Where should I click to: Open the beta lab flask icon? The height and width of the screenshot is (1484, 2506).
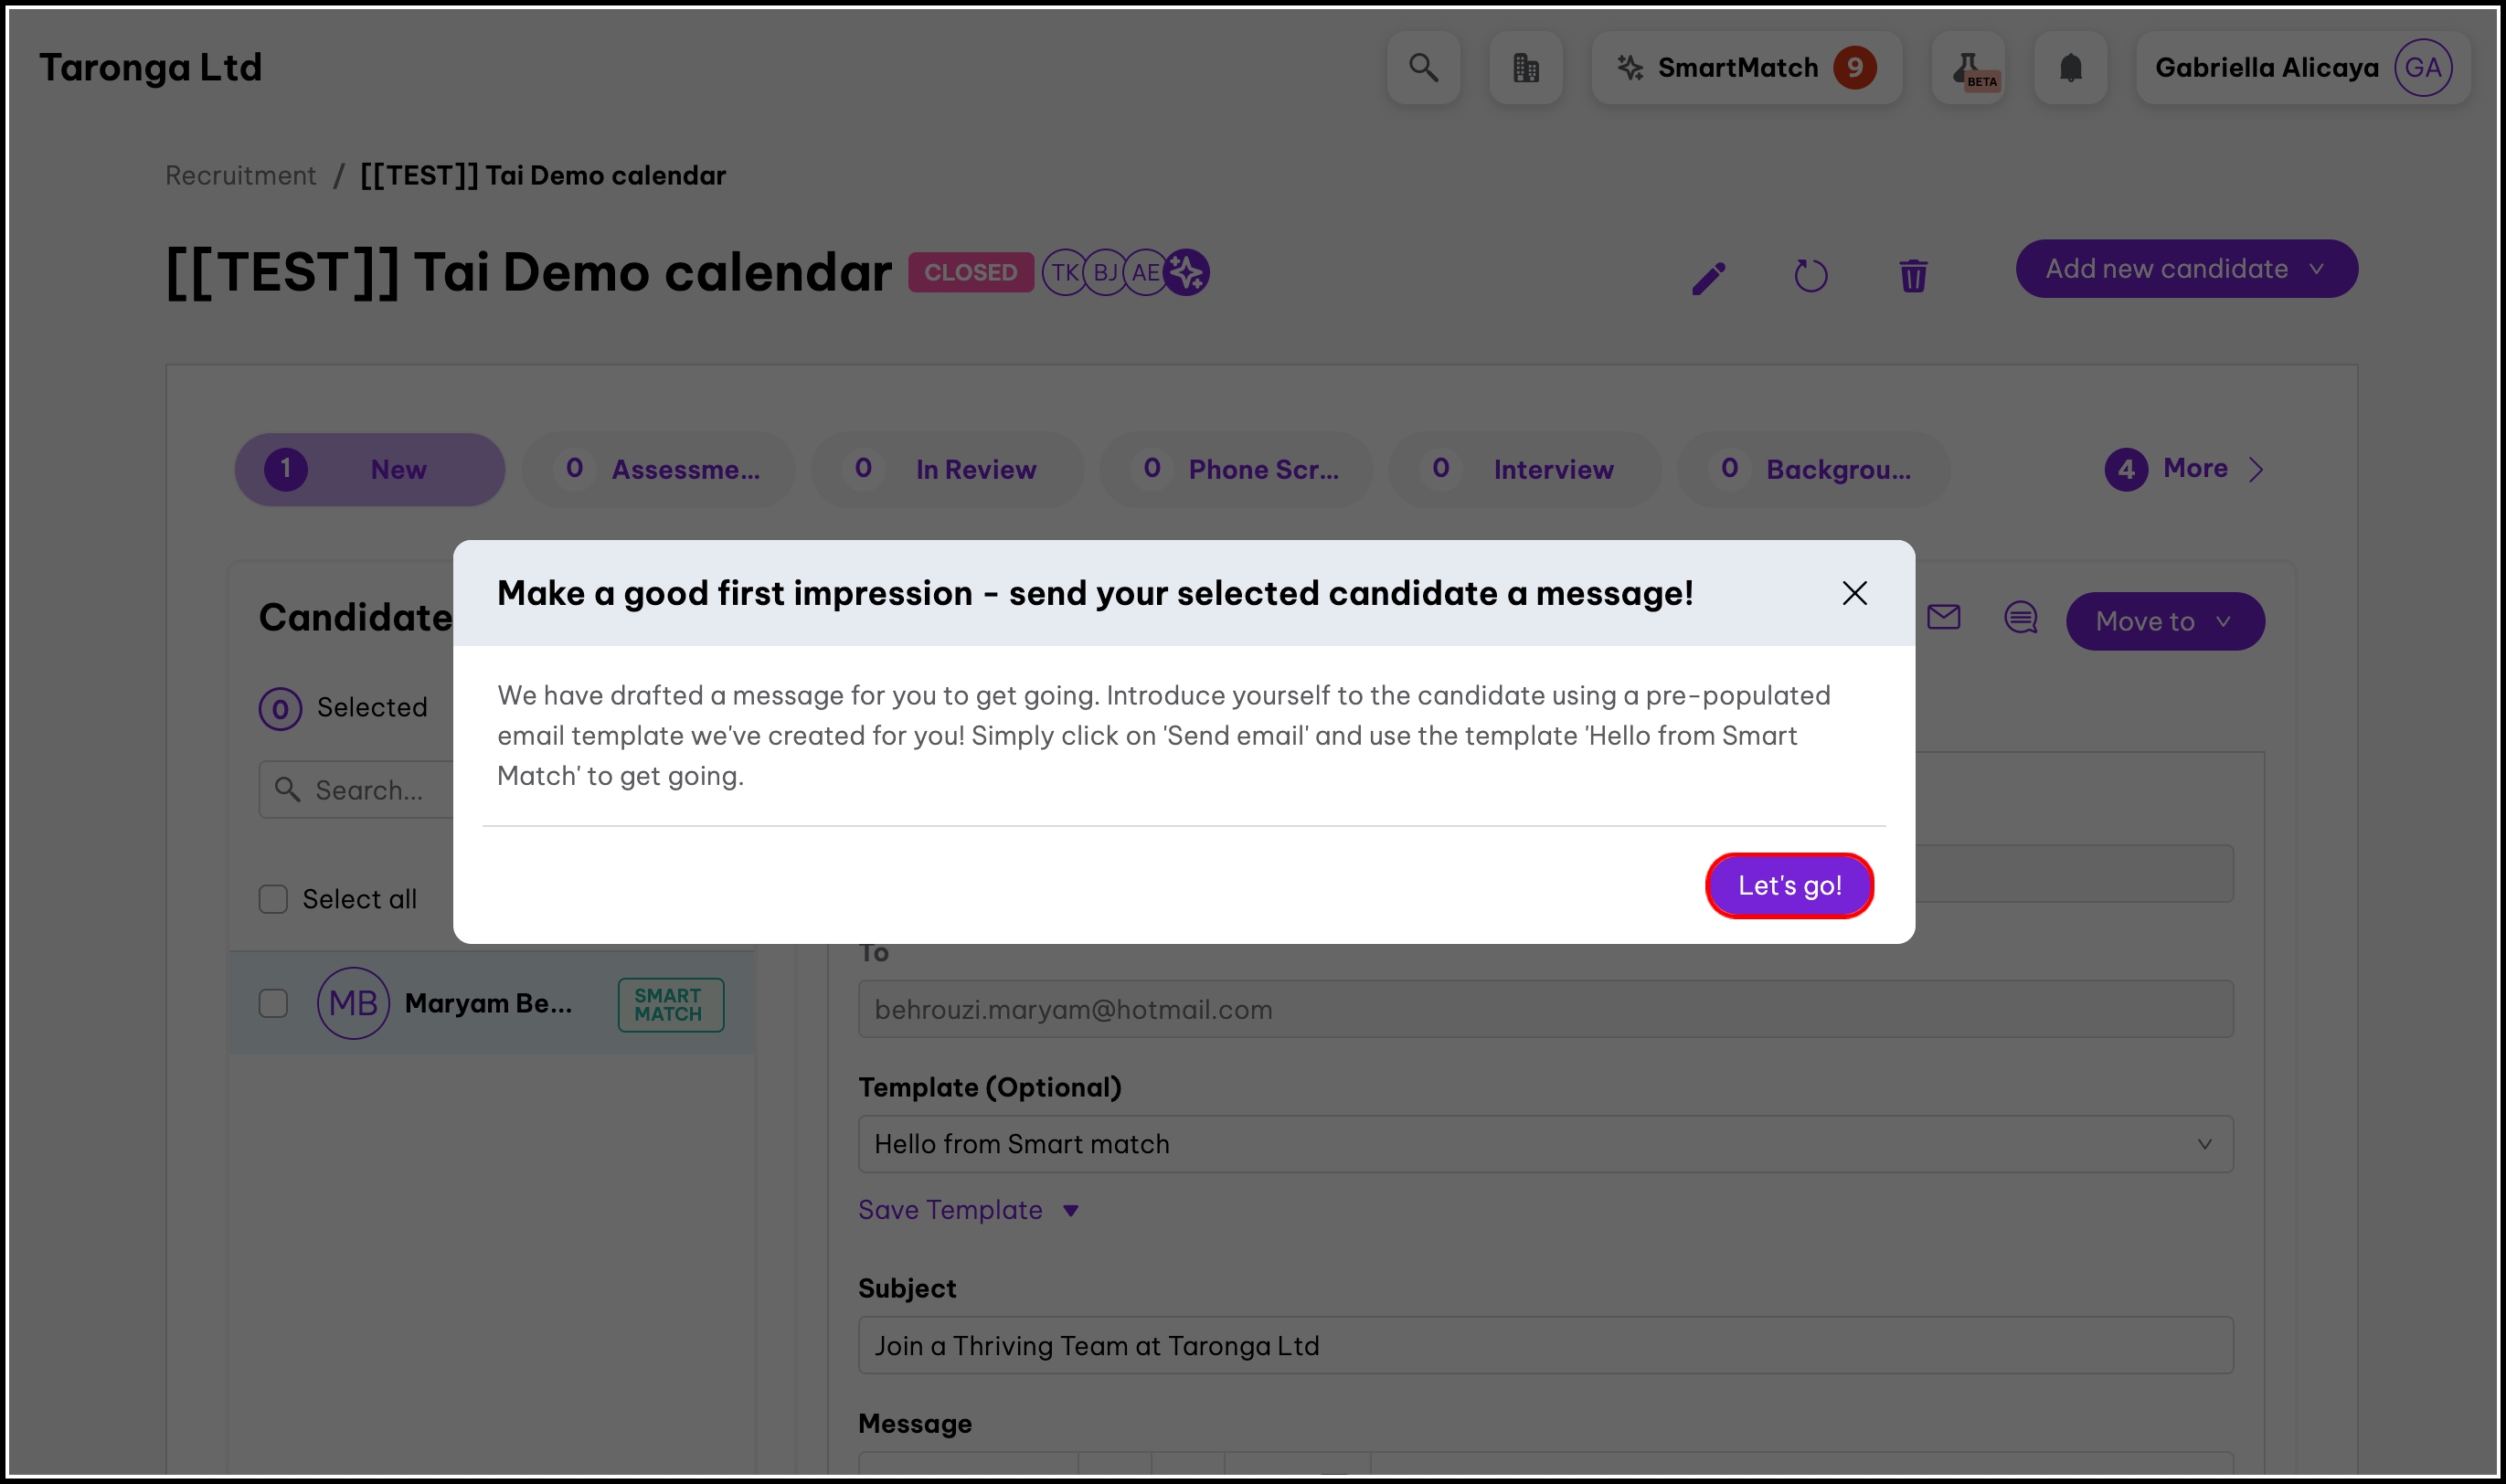point(1969,68)
